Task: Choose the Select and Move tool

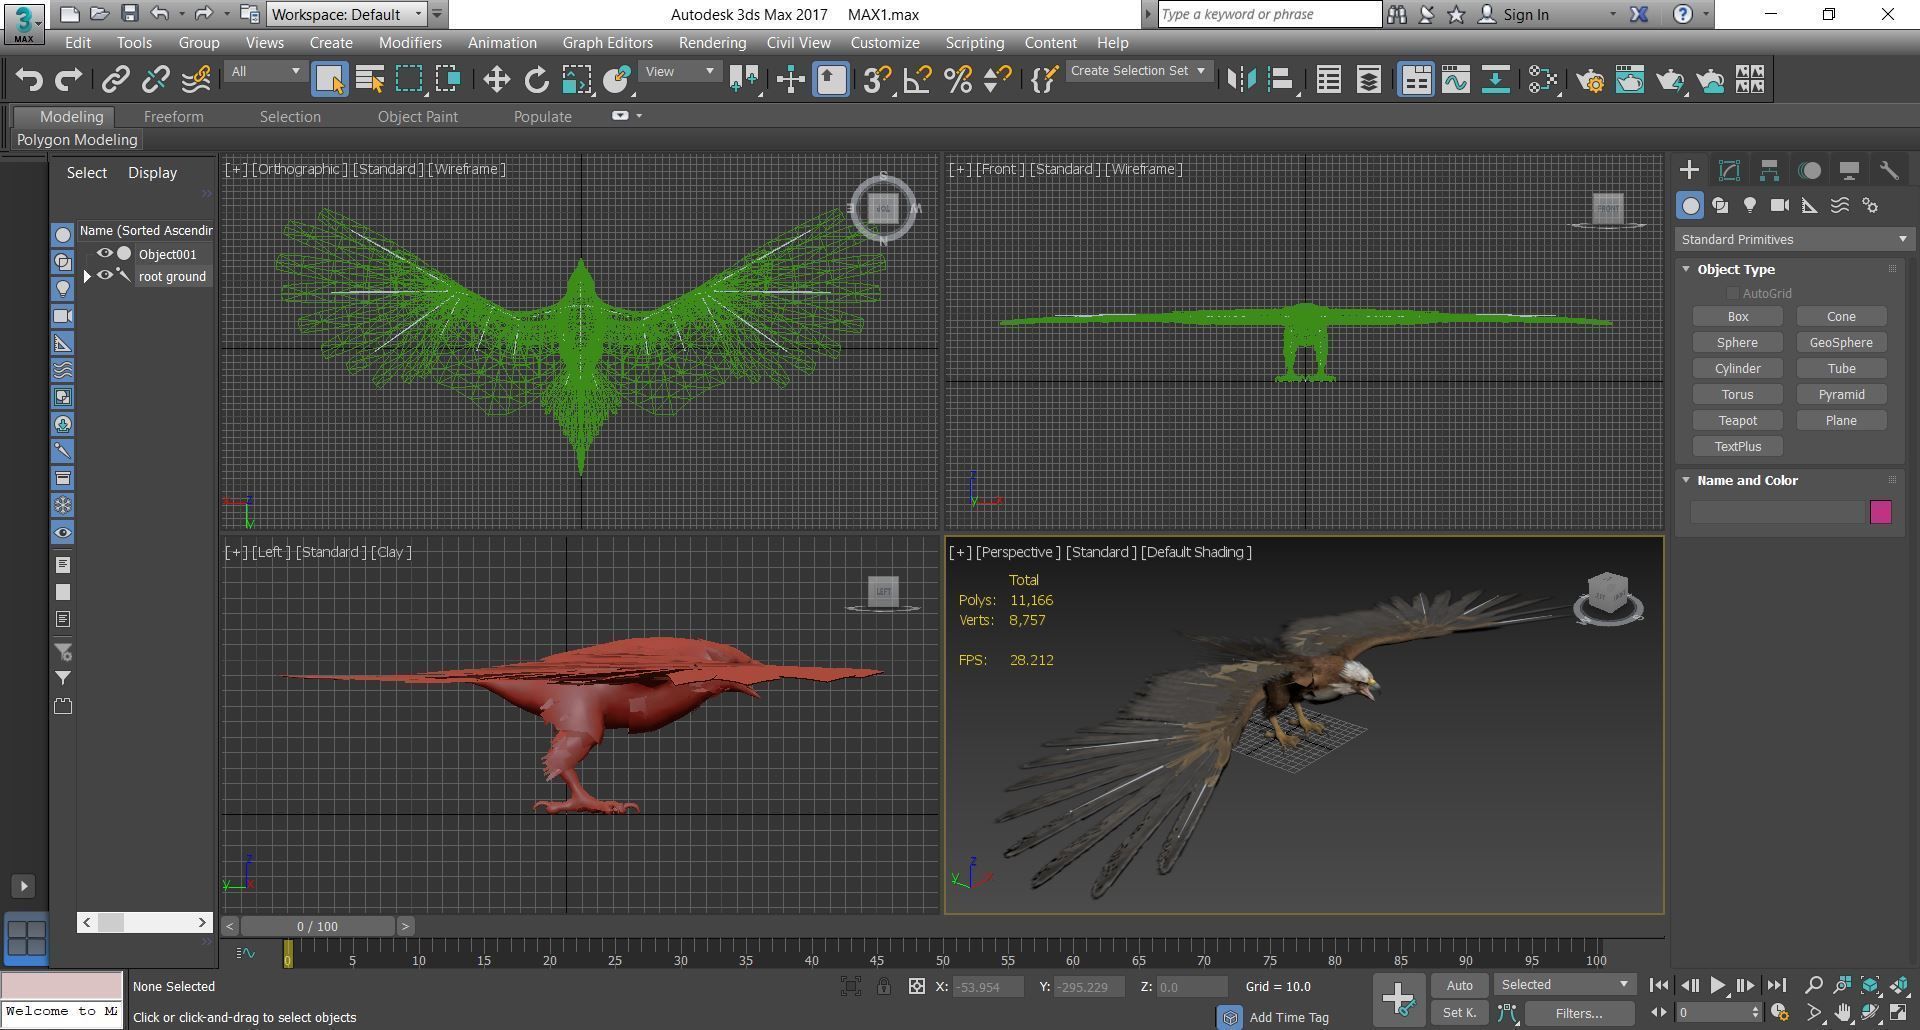Action: tap(496, 79)
